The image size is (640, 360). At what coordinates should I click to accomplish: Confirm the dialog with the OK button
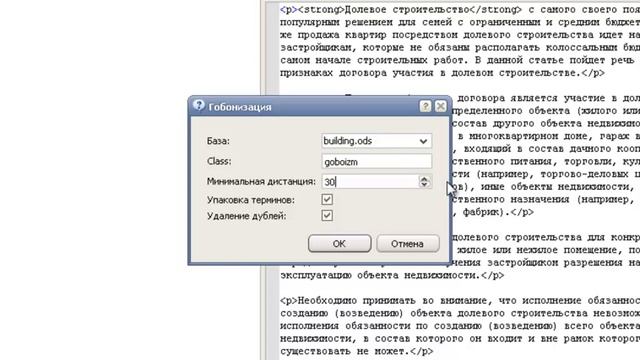[x=339, y=244]
